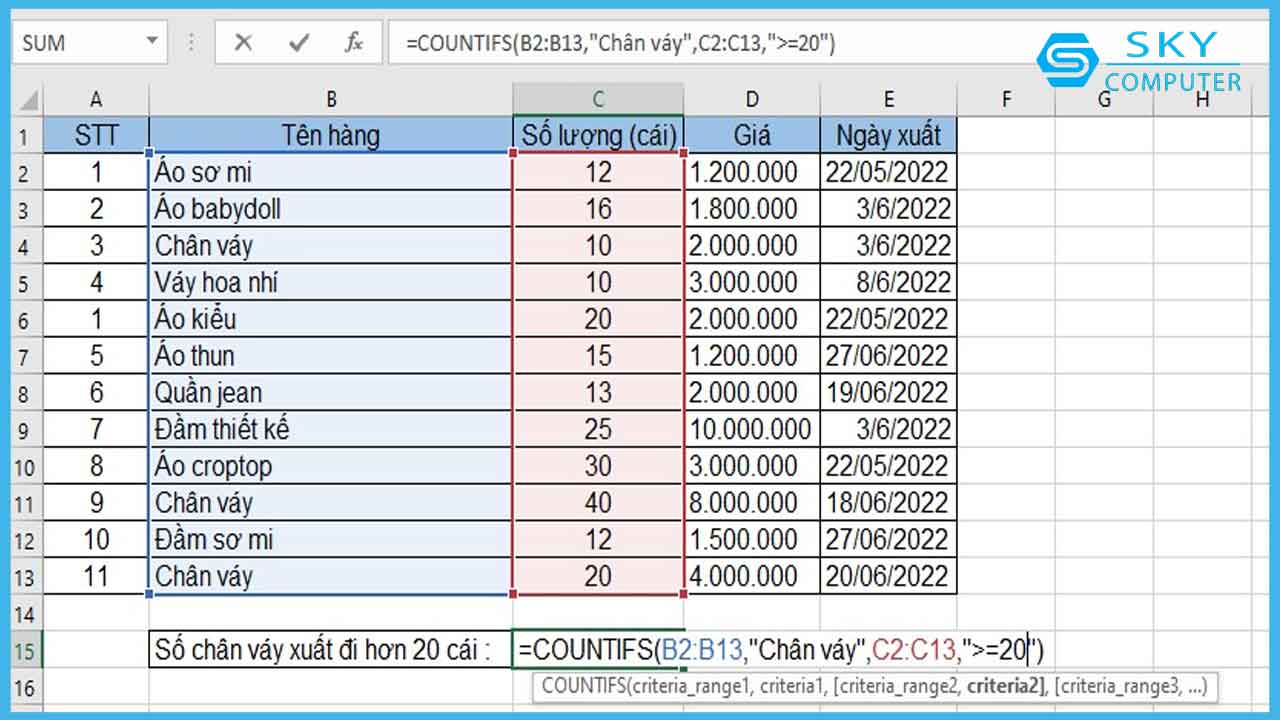Image resolution: width=1280 pixels, height=720 pixels.
Task: Select the cell 'Áo babydoll'
Action: point(331,209)
